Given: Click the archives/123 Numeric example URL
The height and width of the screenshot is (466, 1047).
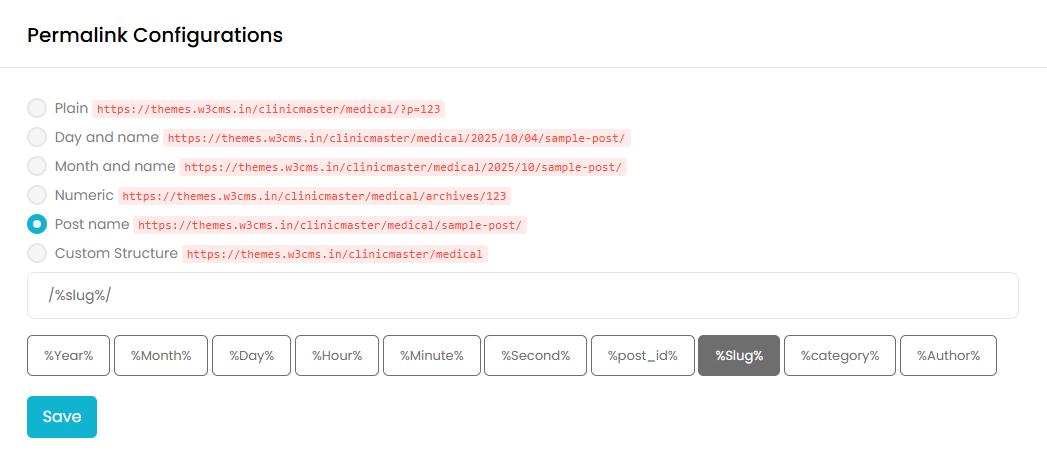Looking at the screenshot, I should click(x=315, y=196).
